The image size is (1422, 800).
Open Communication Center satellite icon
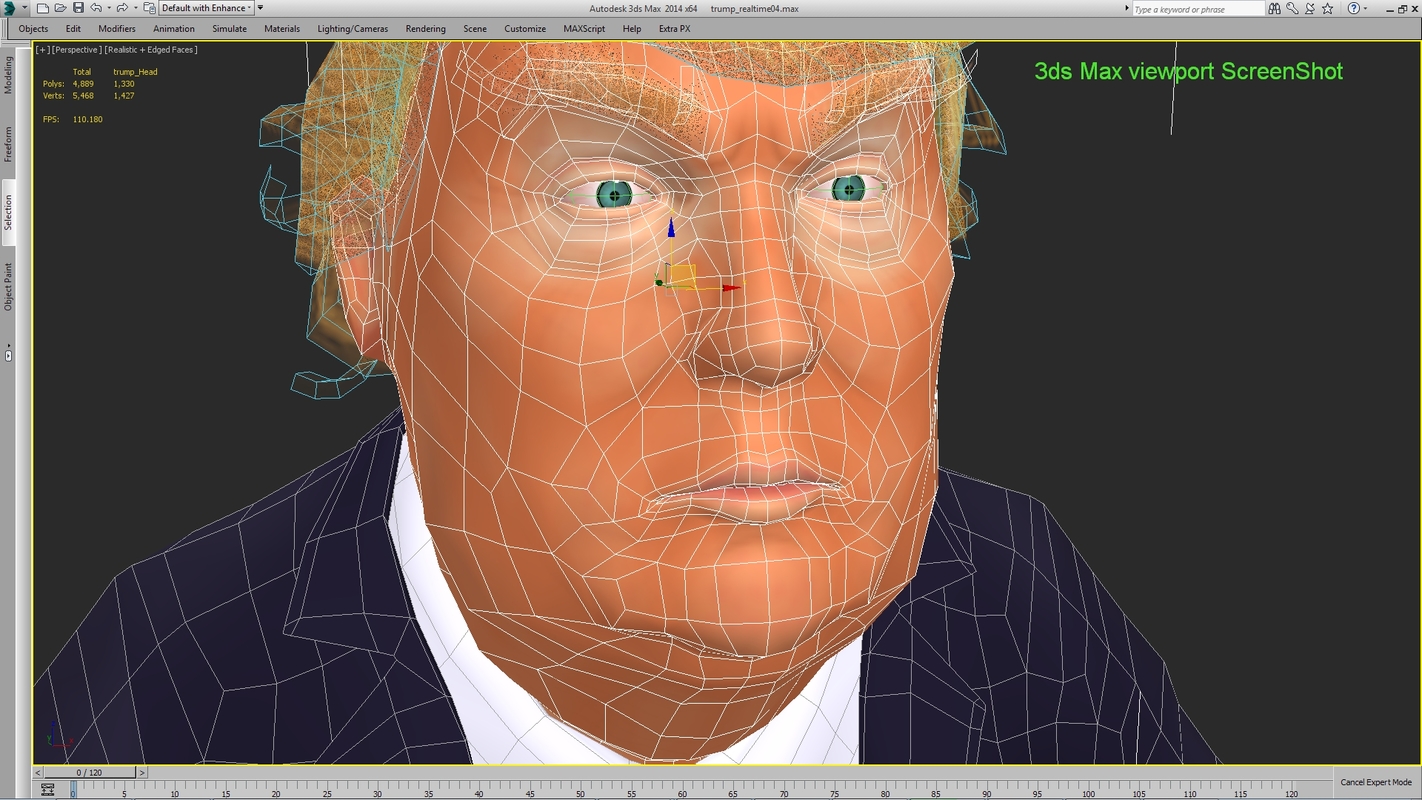1310,9
